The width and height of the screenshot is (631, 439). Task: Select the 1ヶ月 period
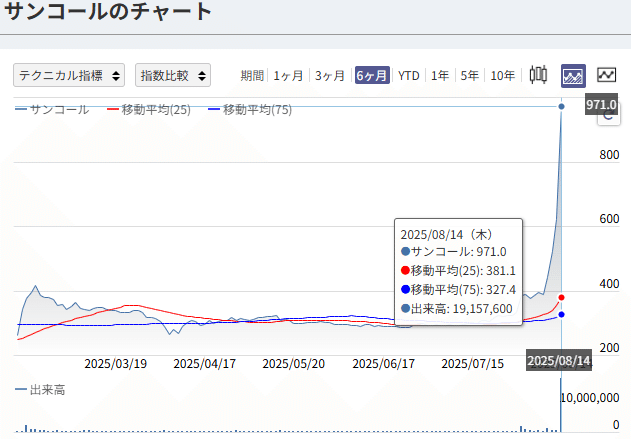tap(288, 76)
